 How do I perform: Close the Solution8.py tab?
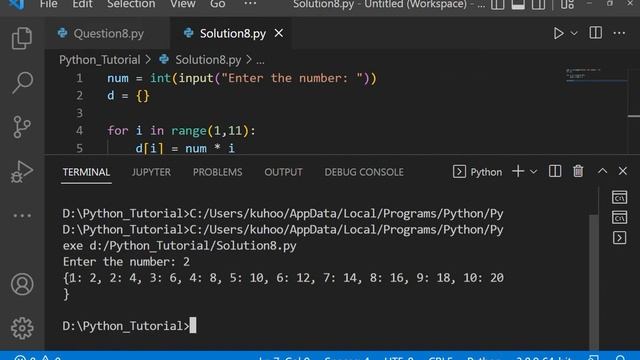click(279, 33)
